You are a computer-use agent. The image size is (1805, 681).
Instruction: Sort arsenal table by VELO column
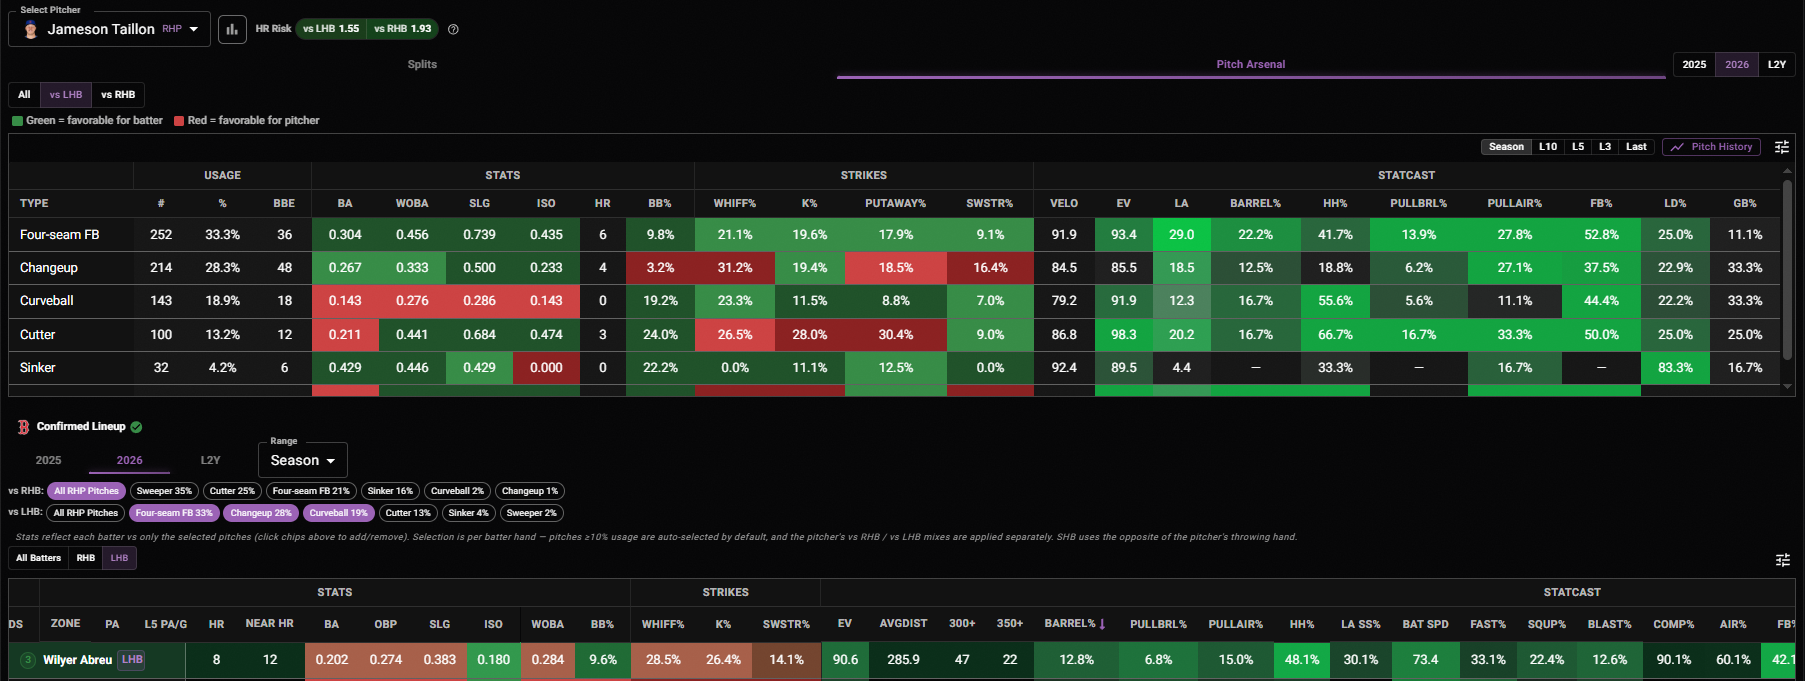1064,203
